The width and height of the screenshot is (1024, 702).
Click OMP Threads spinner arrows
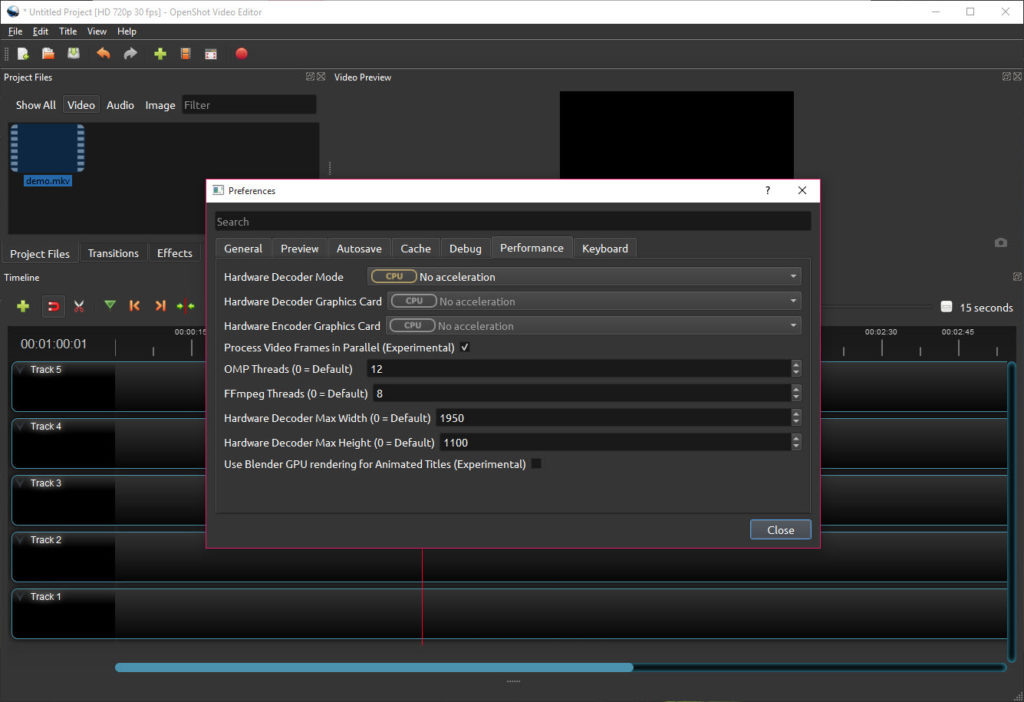[795, 369]
